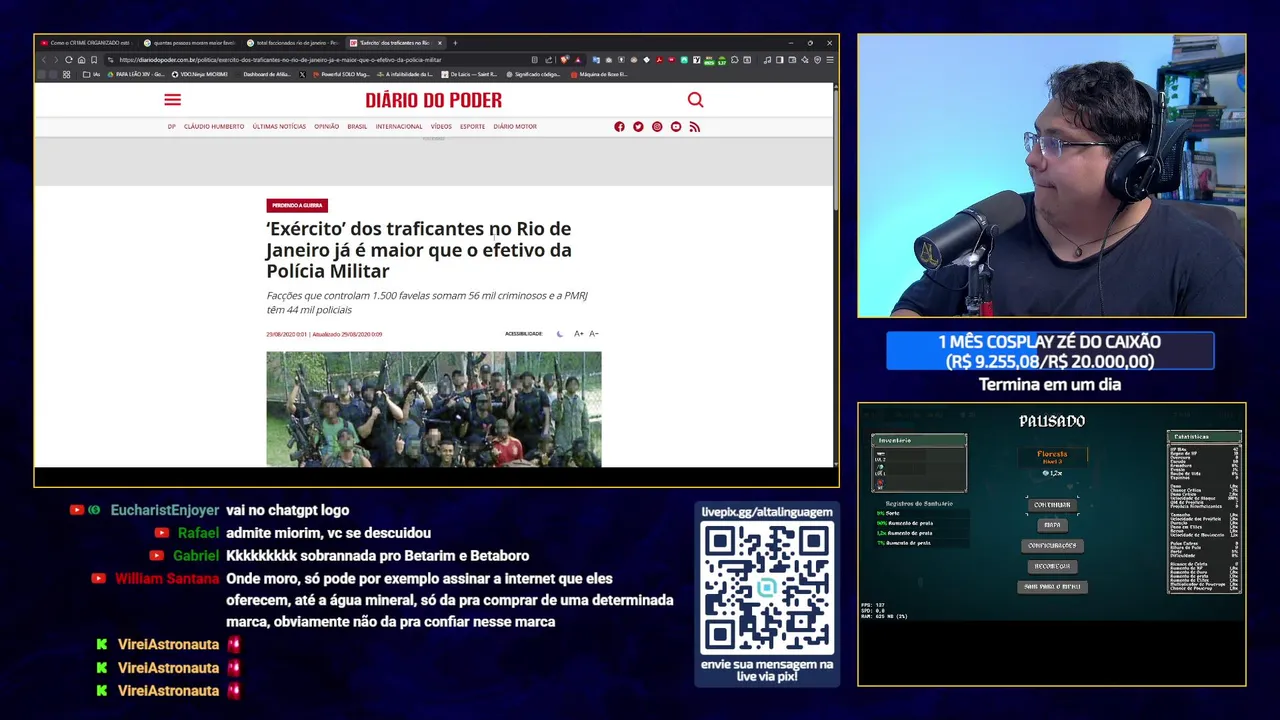Open Cláudio Humberto section
The image size is (1280, 720).
tap(214, 127)
